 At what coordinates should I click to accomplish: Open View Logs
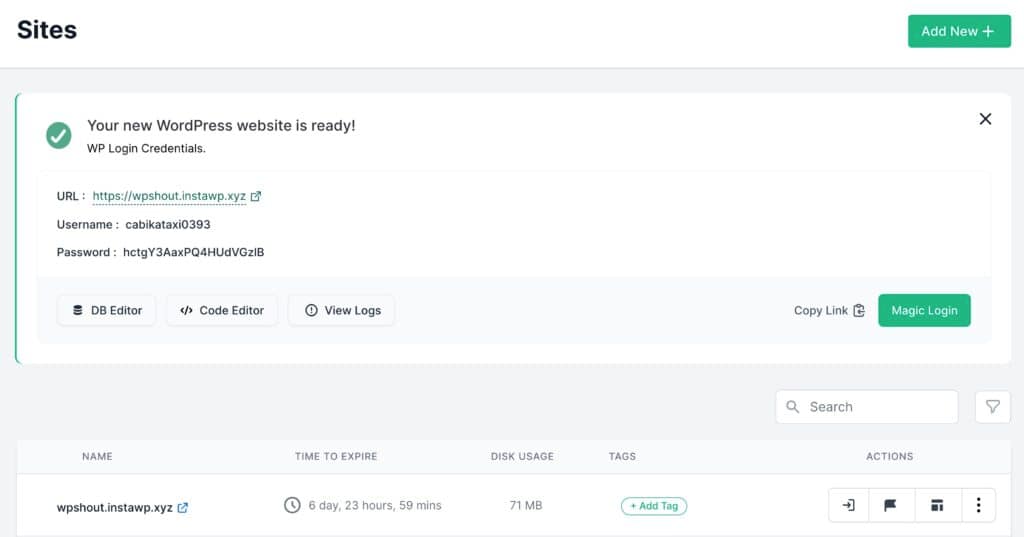pos(342,310)
